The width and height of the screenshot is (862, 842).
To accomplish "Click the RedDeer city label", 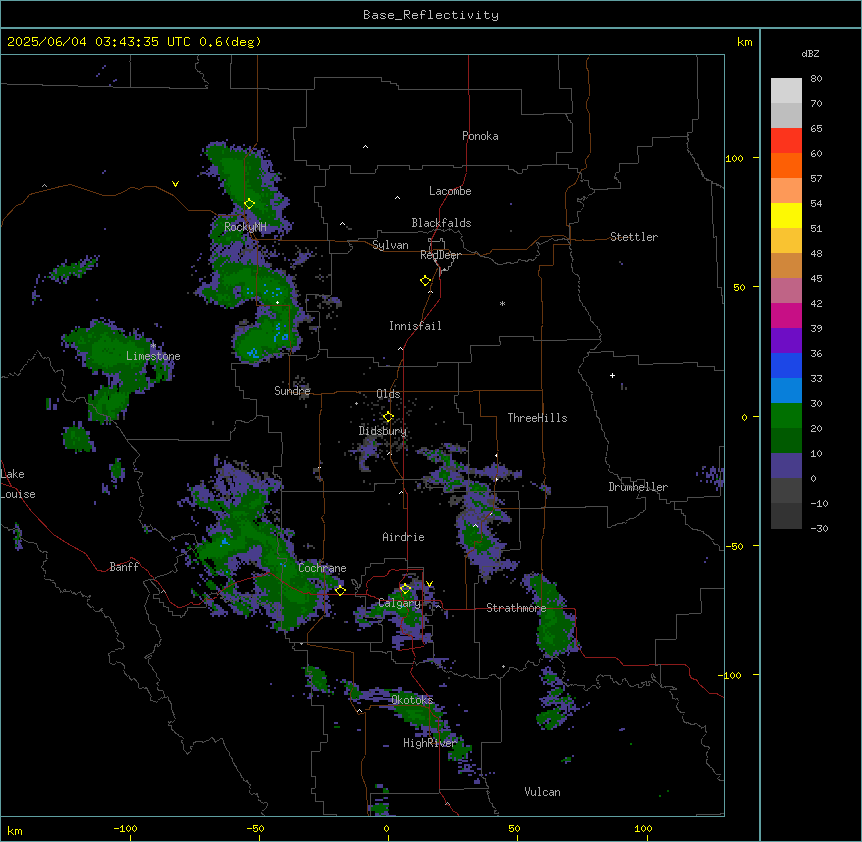I will coord(440,256).
